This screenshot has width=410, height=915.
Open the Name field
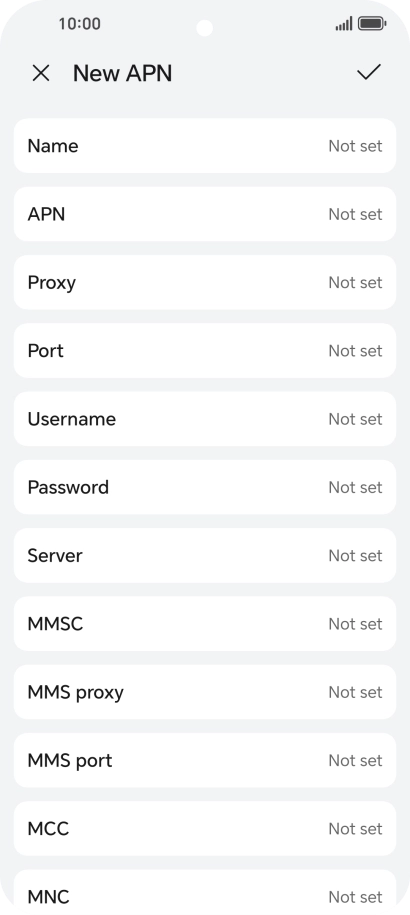[x=205, y=146]
